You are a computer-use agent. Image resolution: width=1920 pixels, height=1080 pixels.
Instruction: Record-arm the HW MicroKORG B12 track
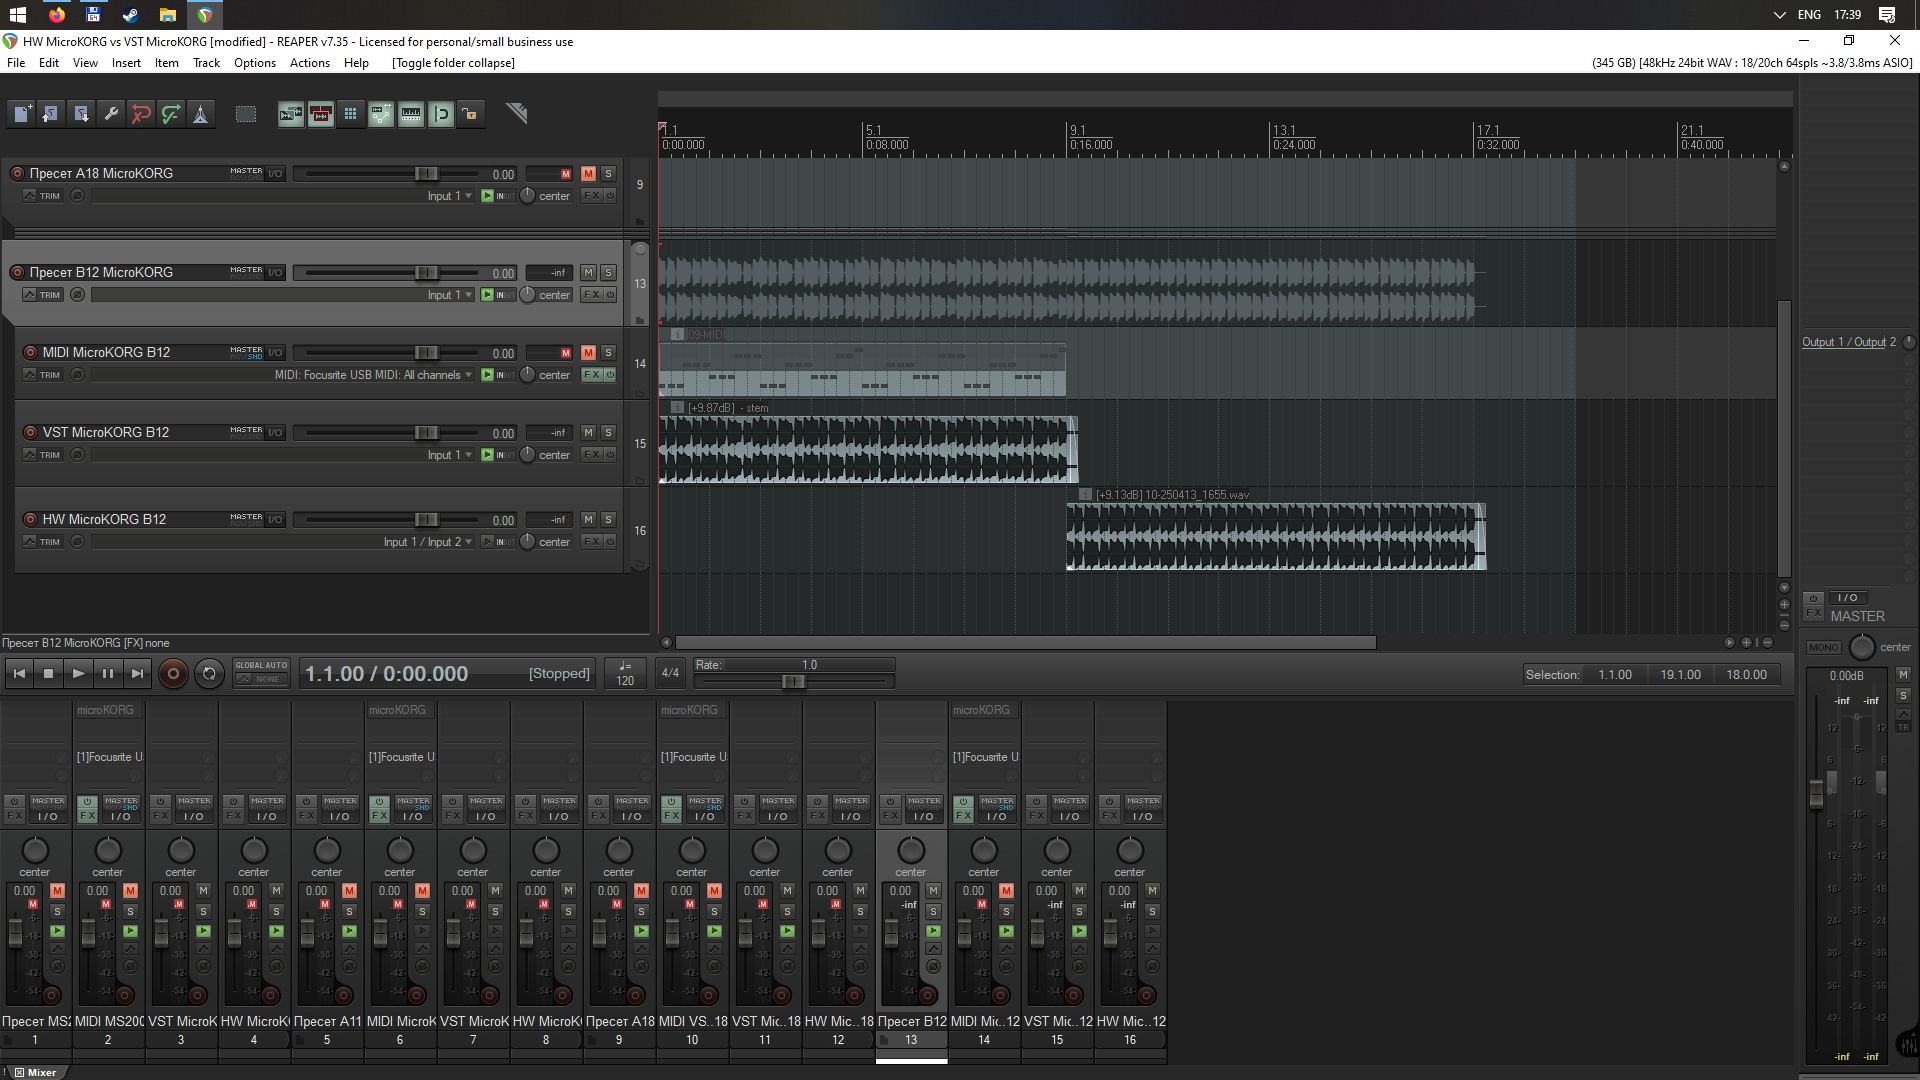pos(30,520)
